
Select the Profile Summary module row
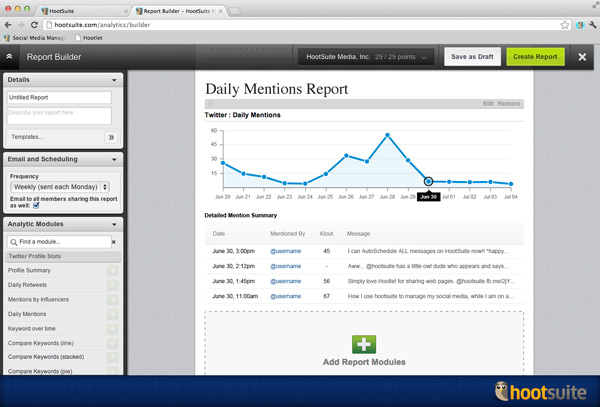tap(63, 270)
